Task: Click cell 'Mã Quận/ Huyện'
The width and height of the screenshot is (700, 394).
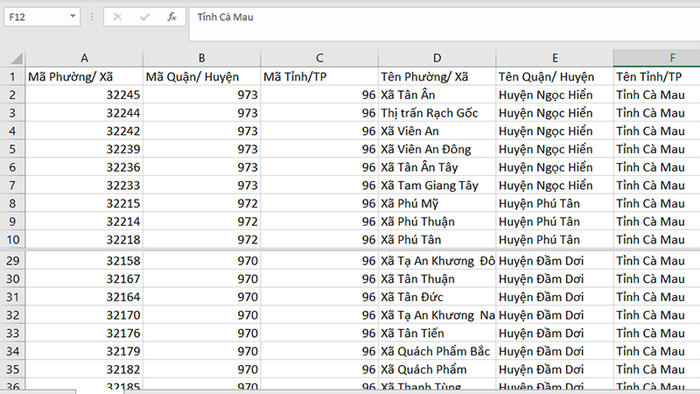Action: click(202, 77)
